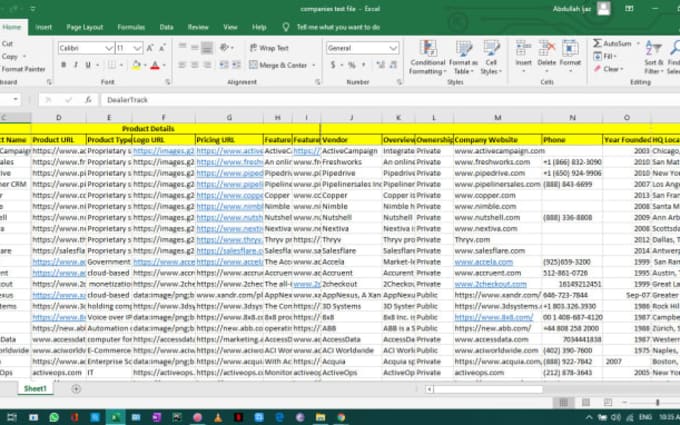Click Format Painter button
Screen dimensions: 680x425
23,69
